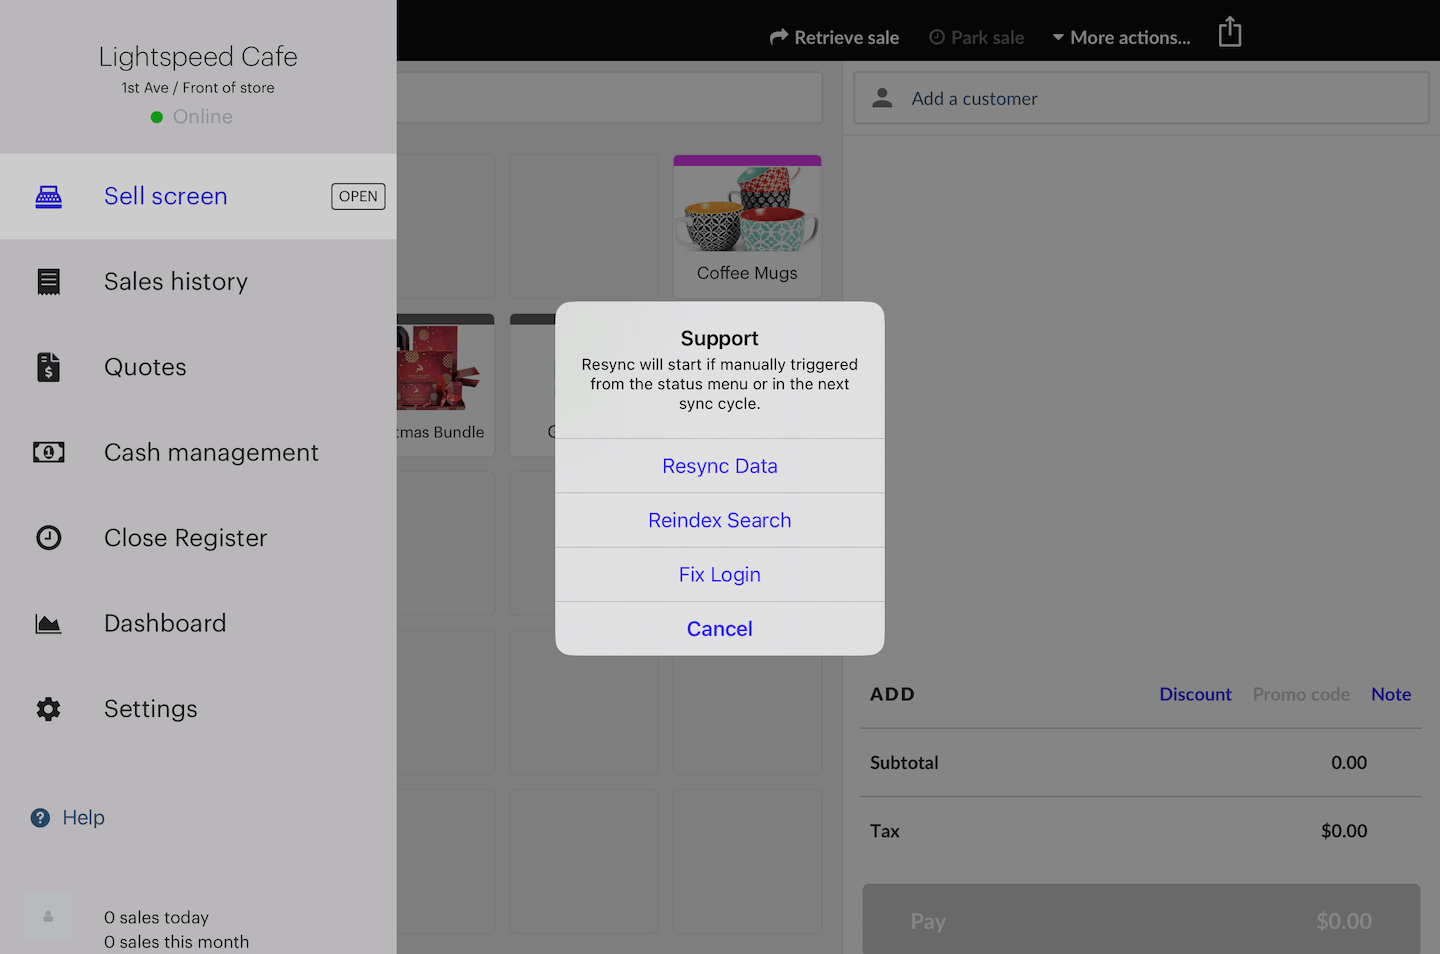Image resolution: width=1440 pixels, height=954 pixels.
Task: Open the More actions dropdown
Action: [1121, 37]
